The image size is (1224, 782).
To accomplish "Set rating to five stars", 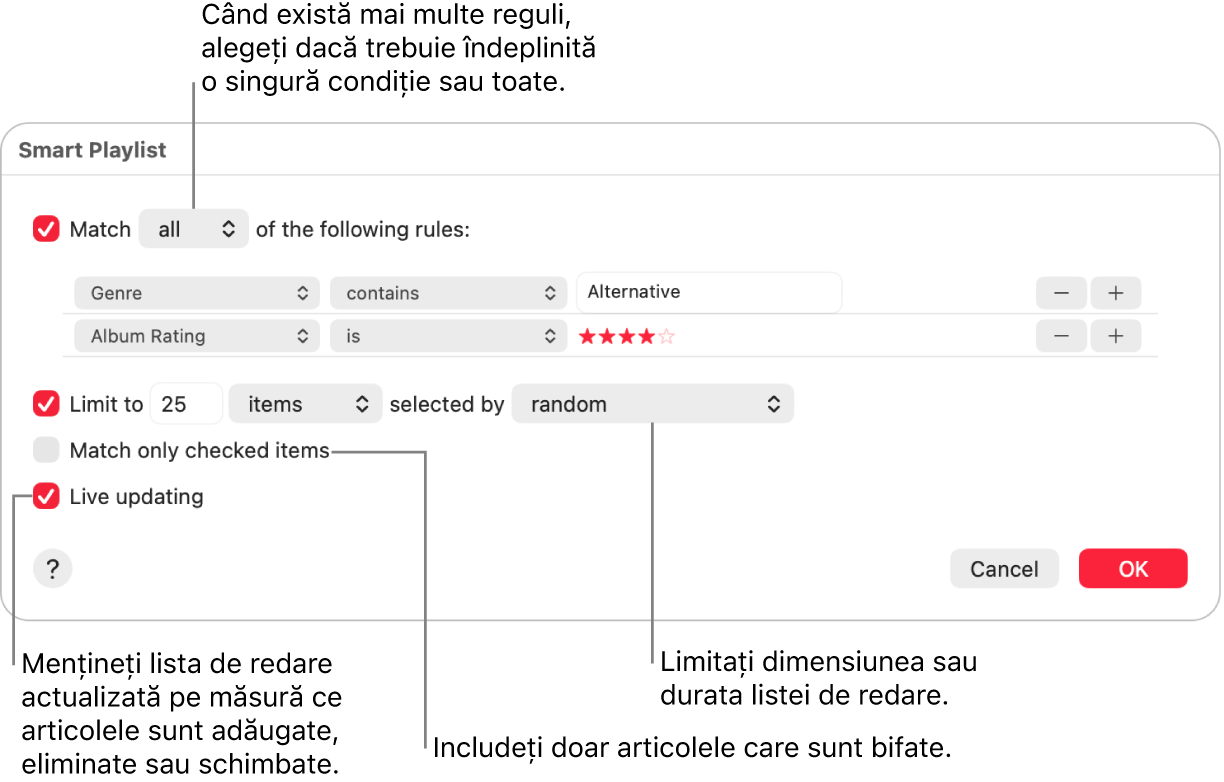I will tap(667, 337).
